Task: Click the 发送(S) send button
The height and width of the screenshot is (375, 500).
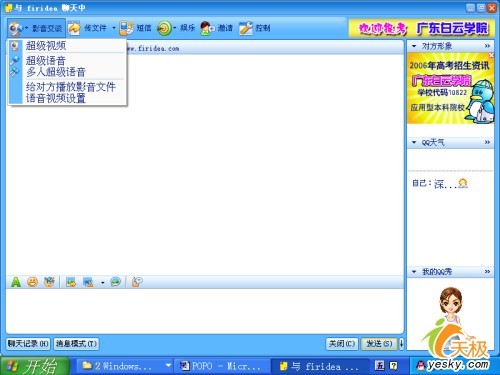Action: (379, 343)
